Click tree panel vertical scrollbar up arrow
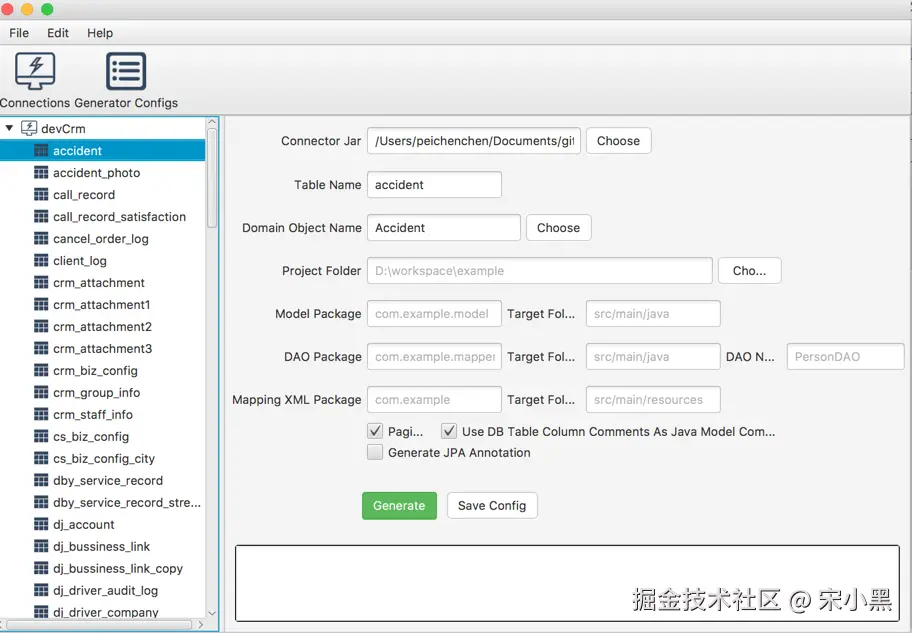 pyautogui.click(x=212, y=122)
